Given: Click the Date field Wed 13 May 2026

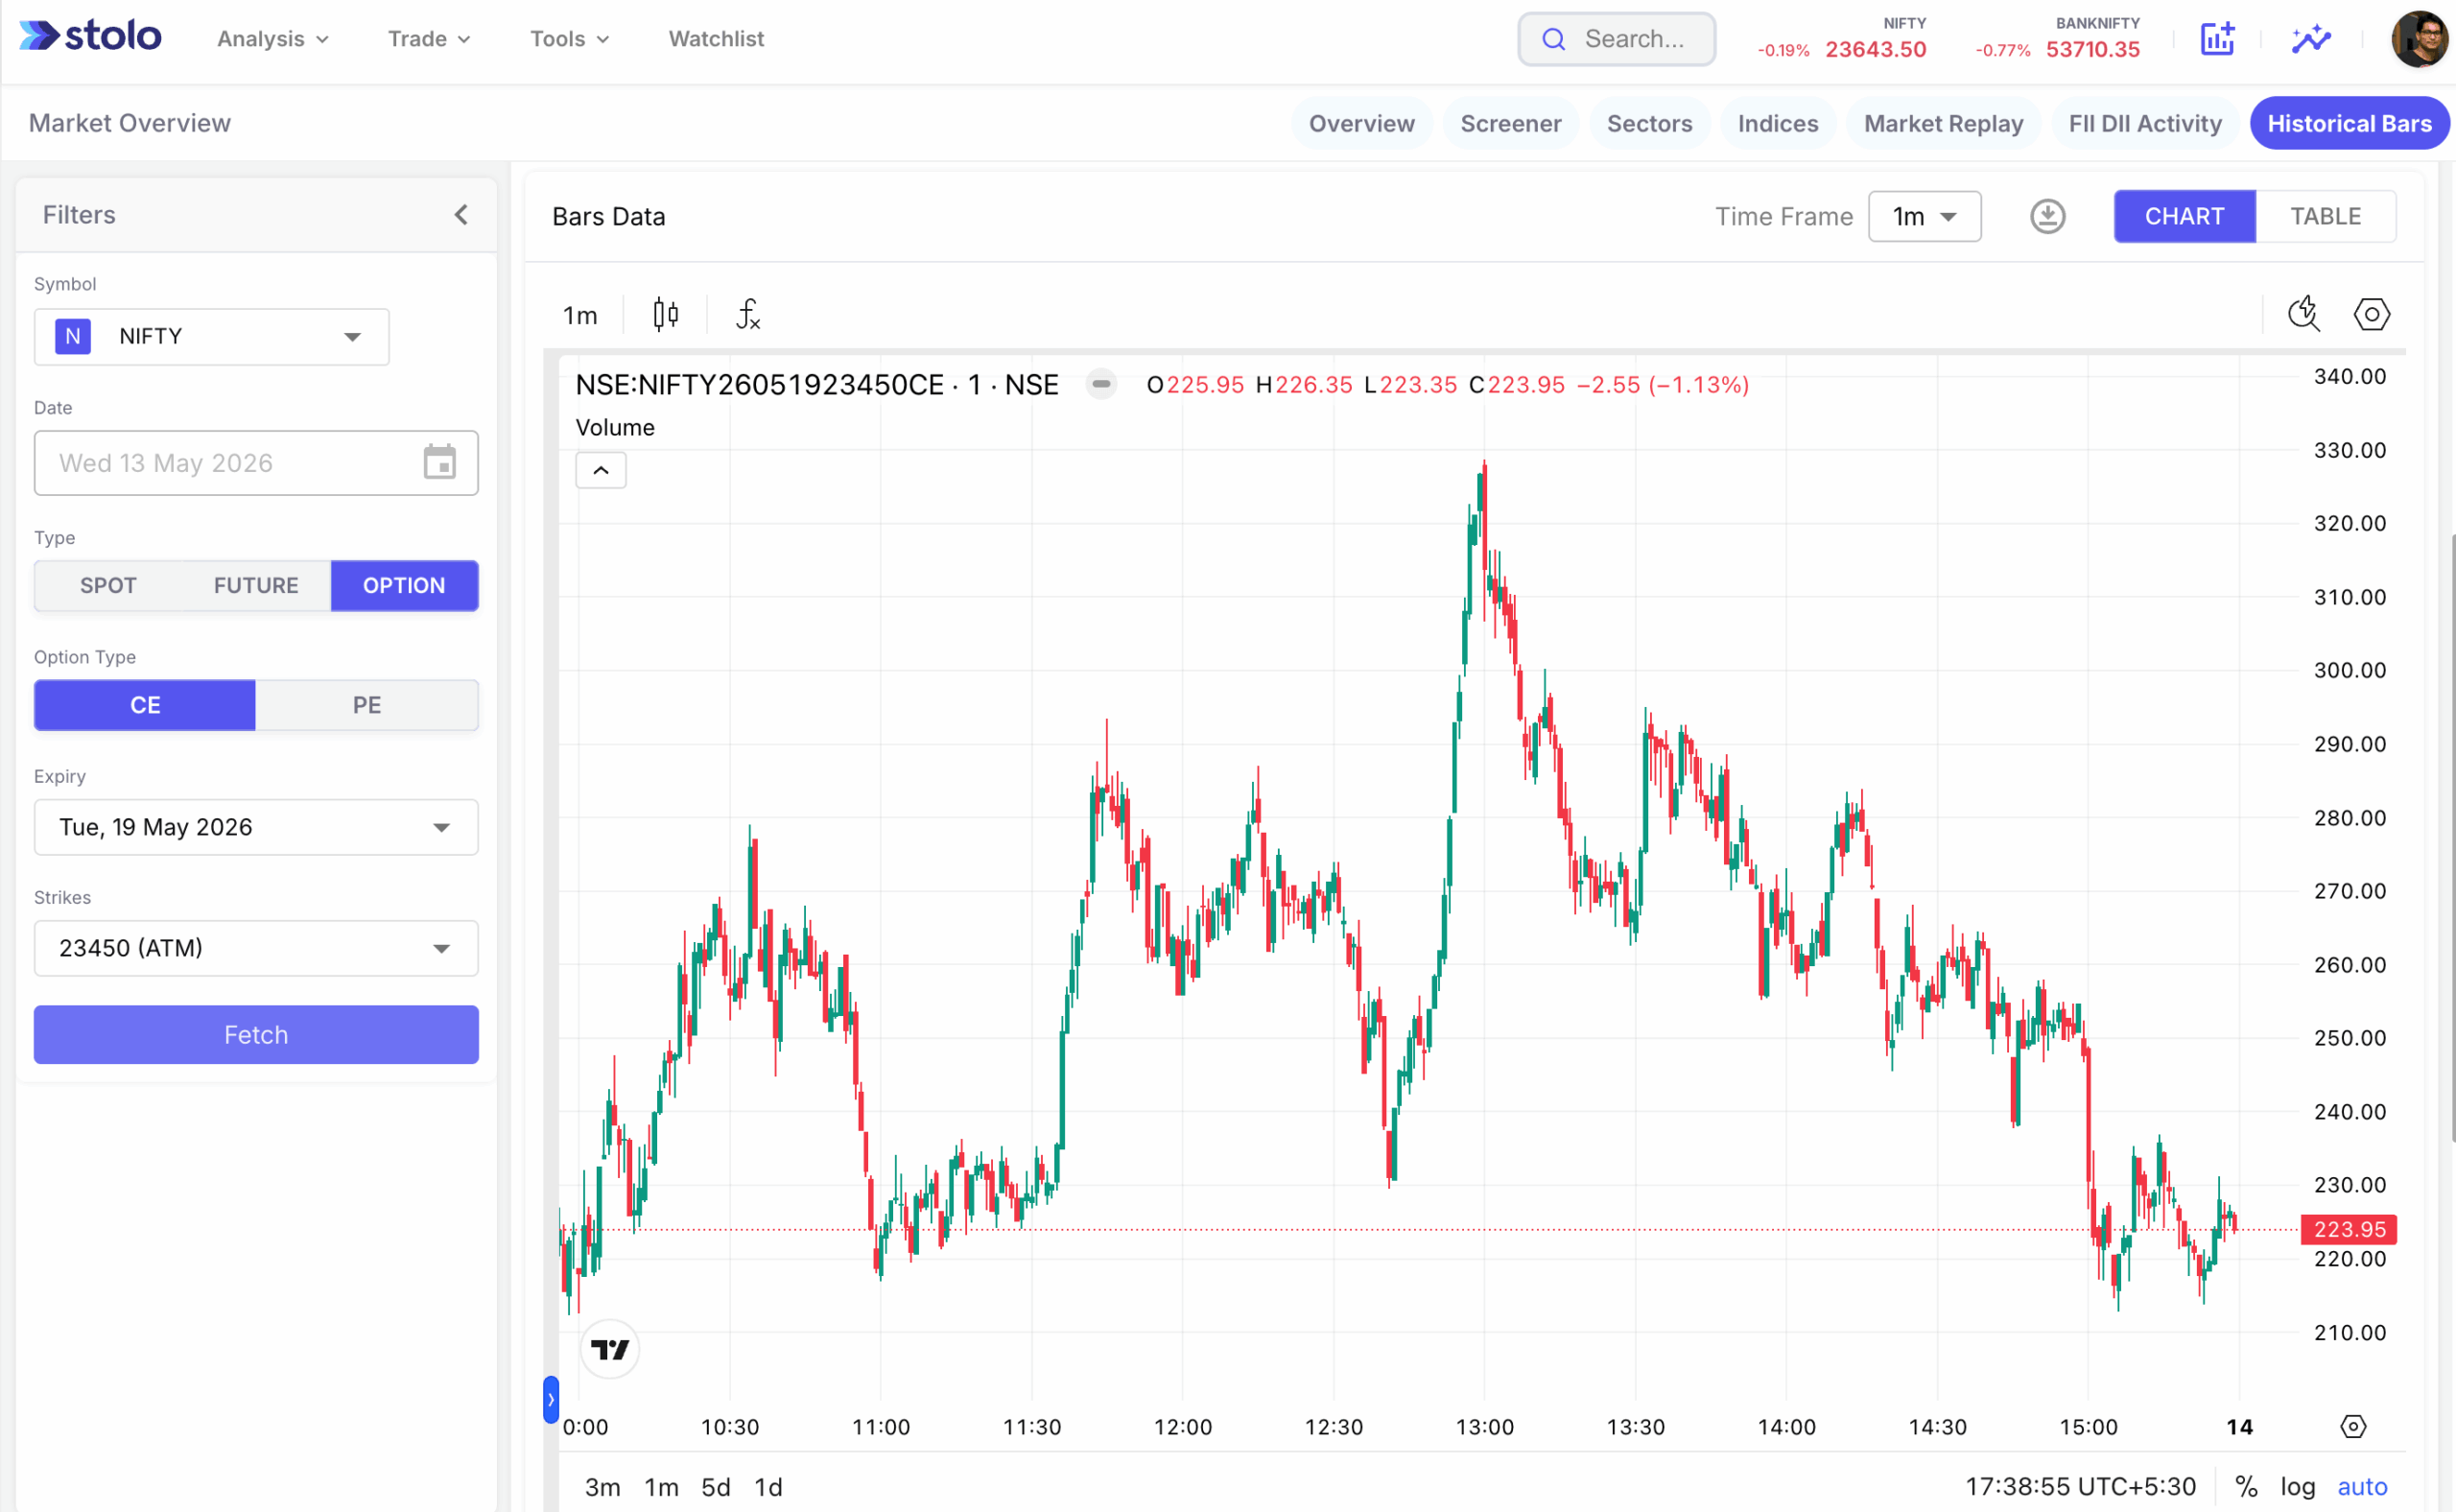Looking at the screenshot, I should click(x=256, y=462).
